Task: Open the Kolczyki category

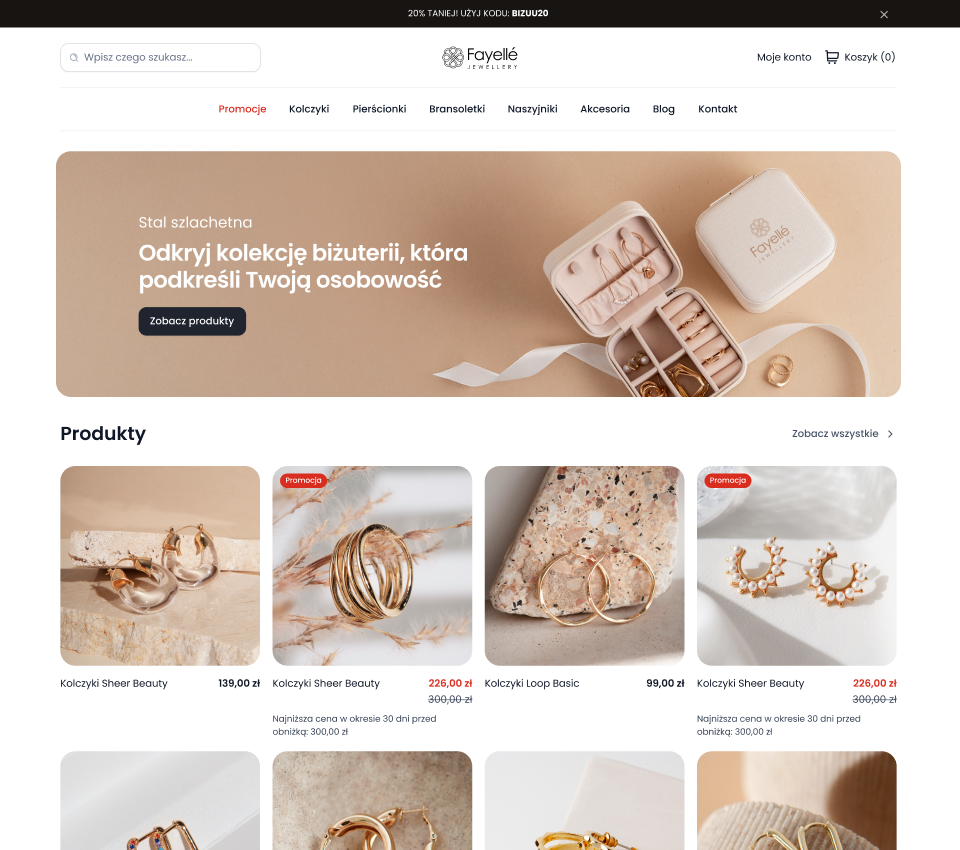Action: pyautogui.click(x=309, y=109)
